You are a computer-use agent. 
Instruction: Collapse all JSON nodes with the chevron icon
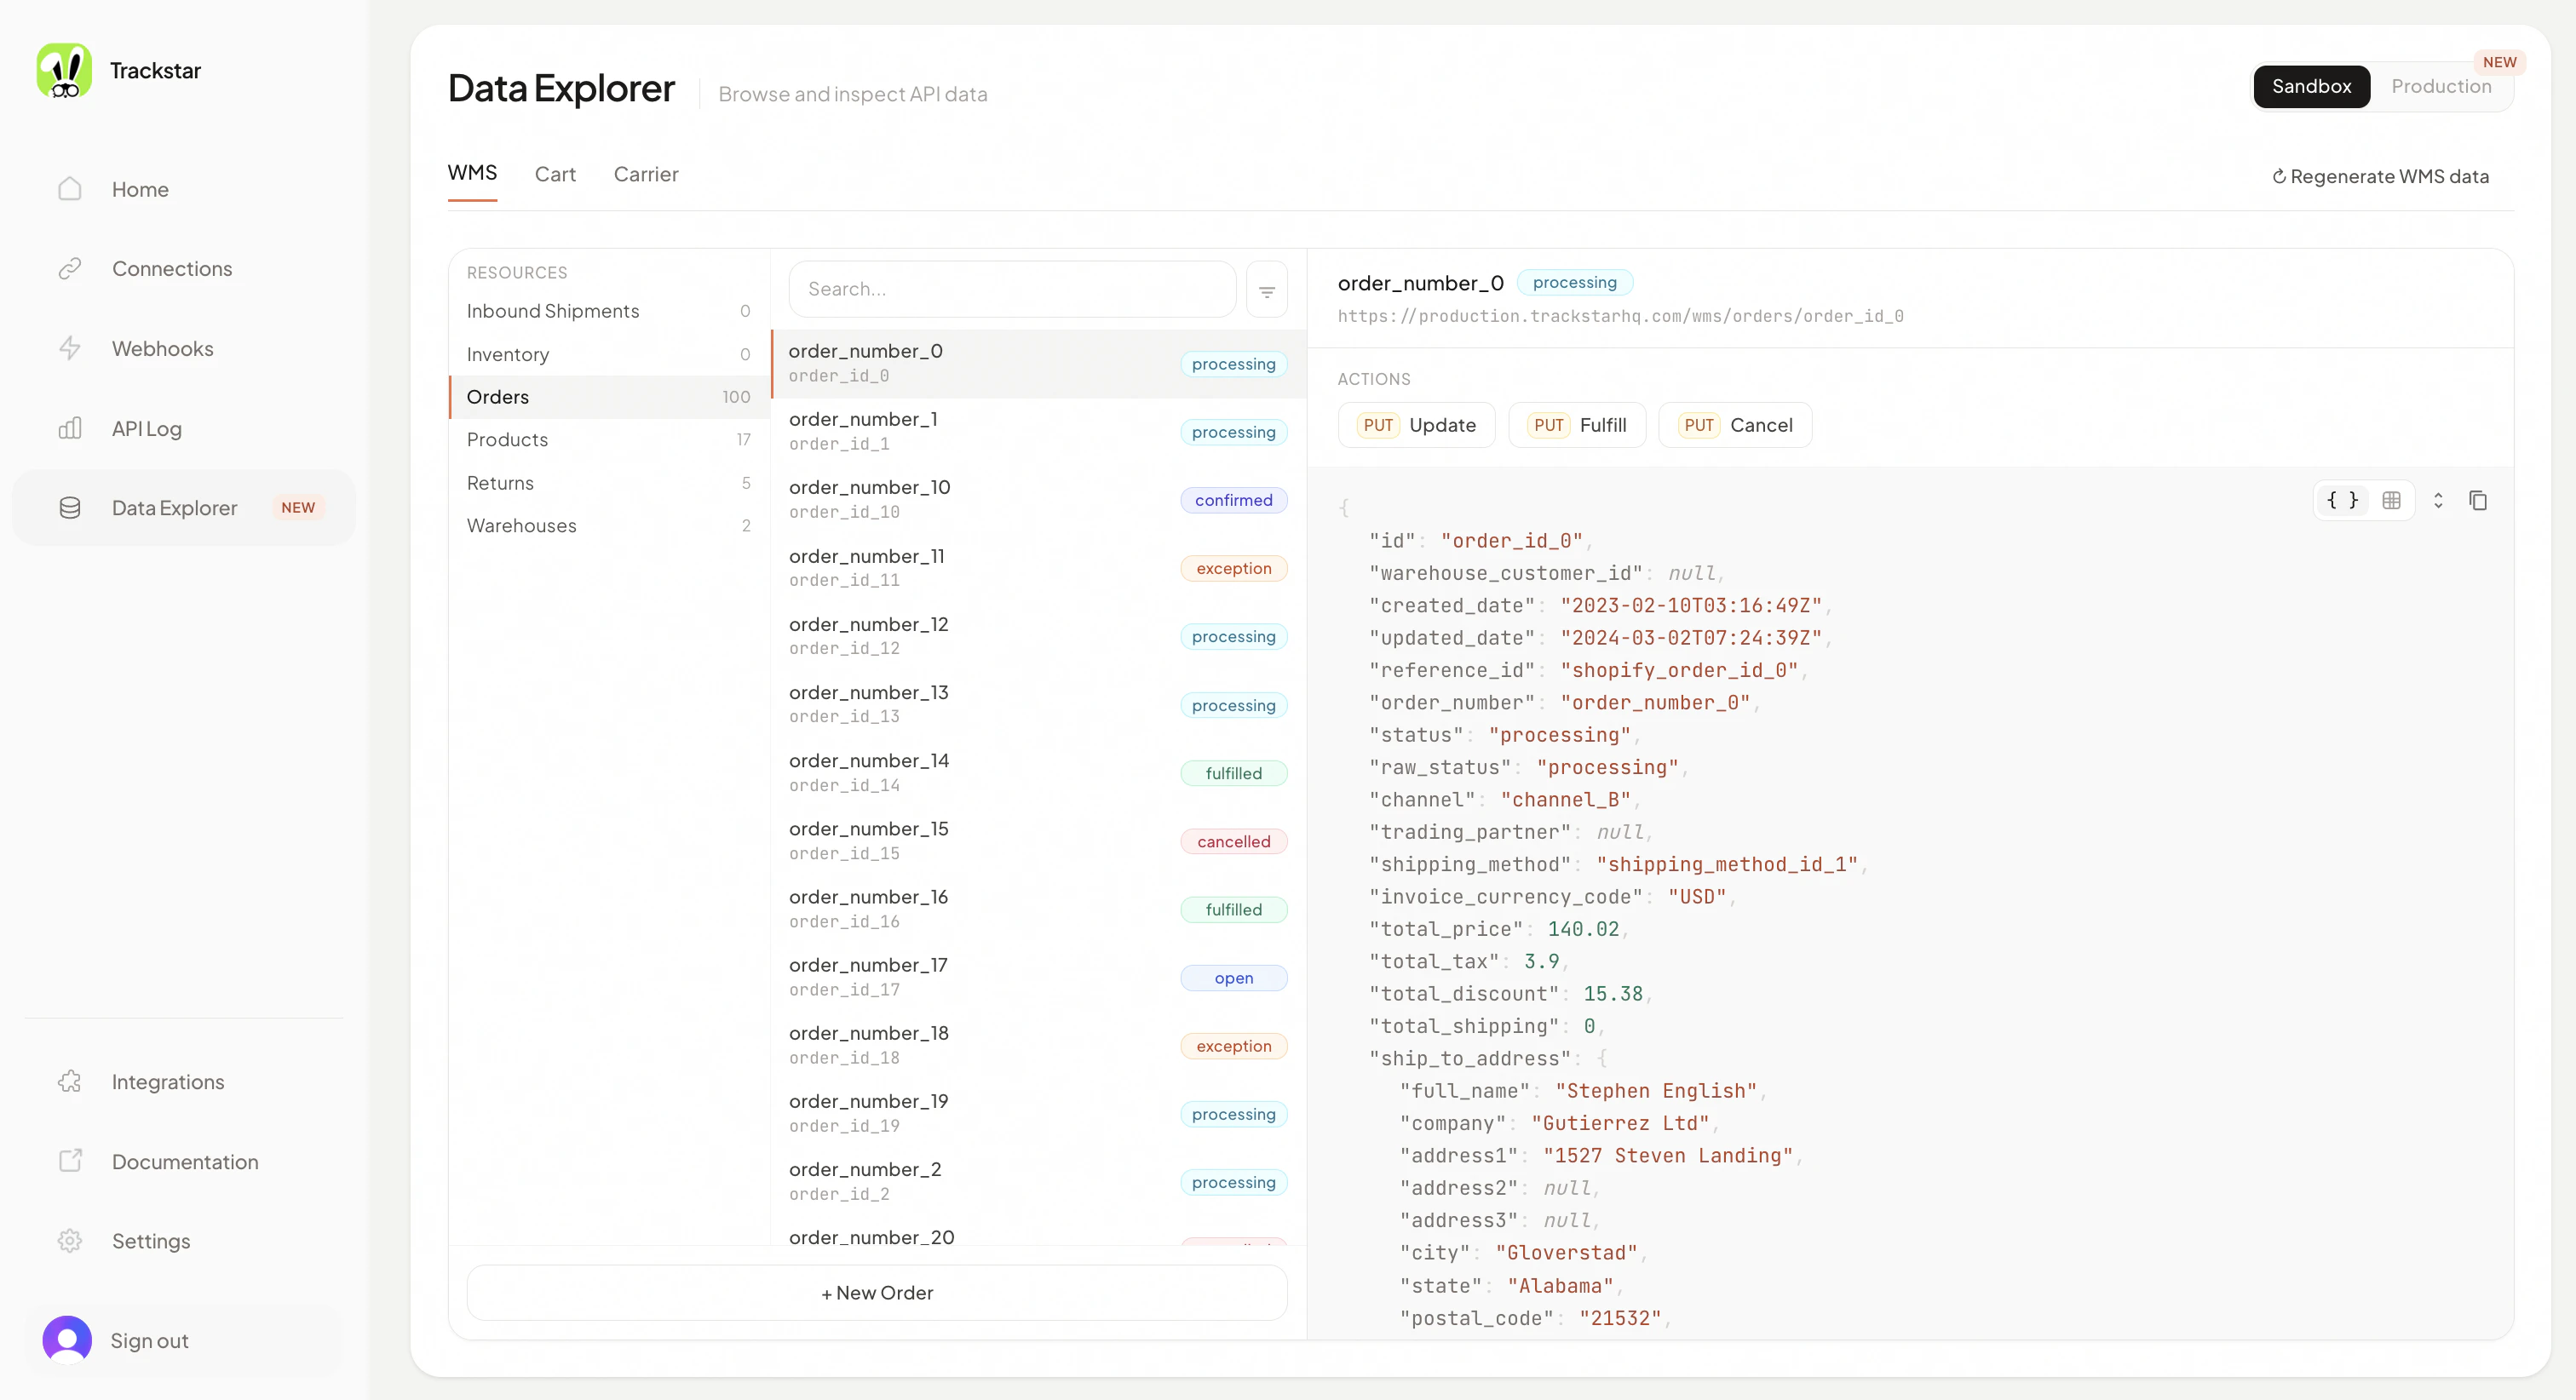[2438, 500]
